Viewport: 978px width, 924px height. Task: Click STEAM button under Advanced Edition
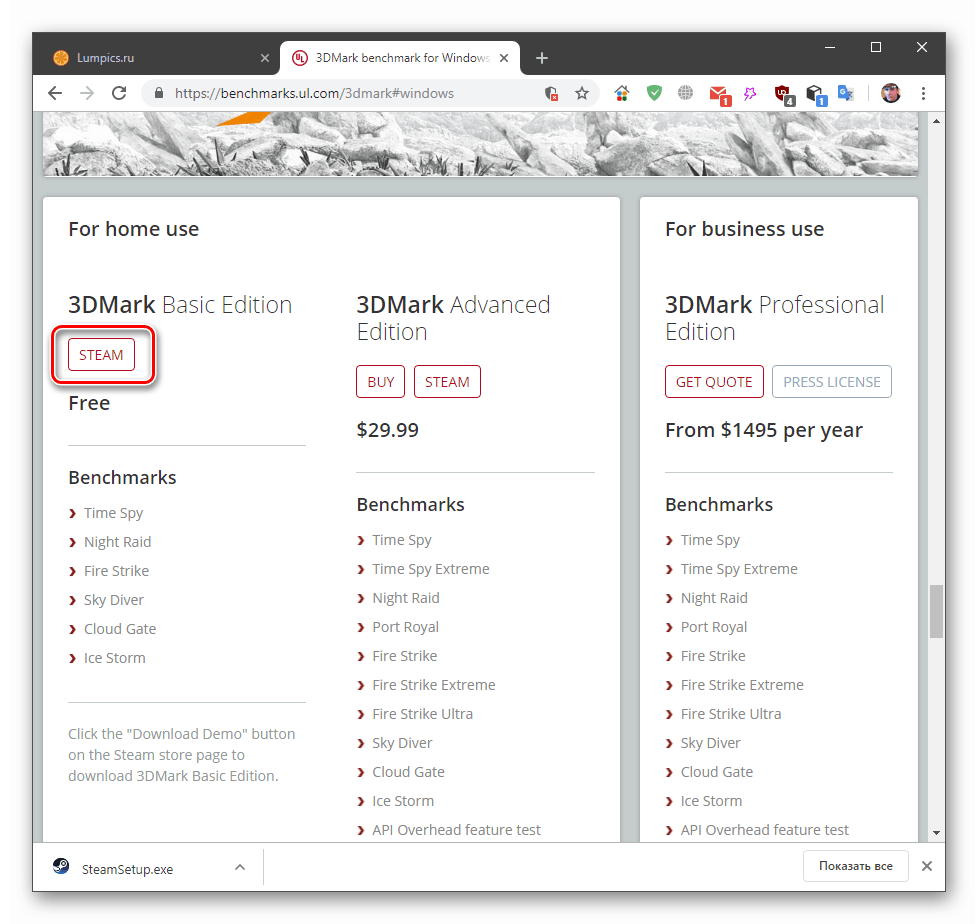coord(447,382)
